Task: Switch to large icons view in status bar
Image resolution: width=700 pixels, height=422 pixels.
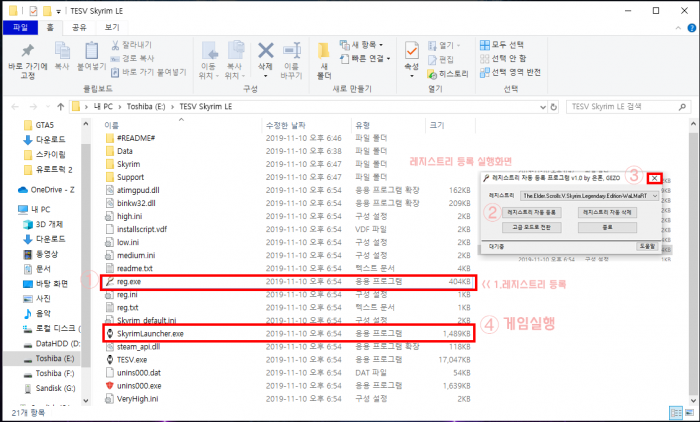Action: click(x=690, y=413)
